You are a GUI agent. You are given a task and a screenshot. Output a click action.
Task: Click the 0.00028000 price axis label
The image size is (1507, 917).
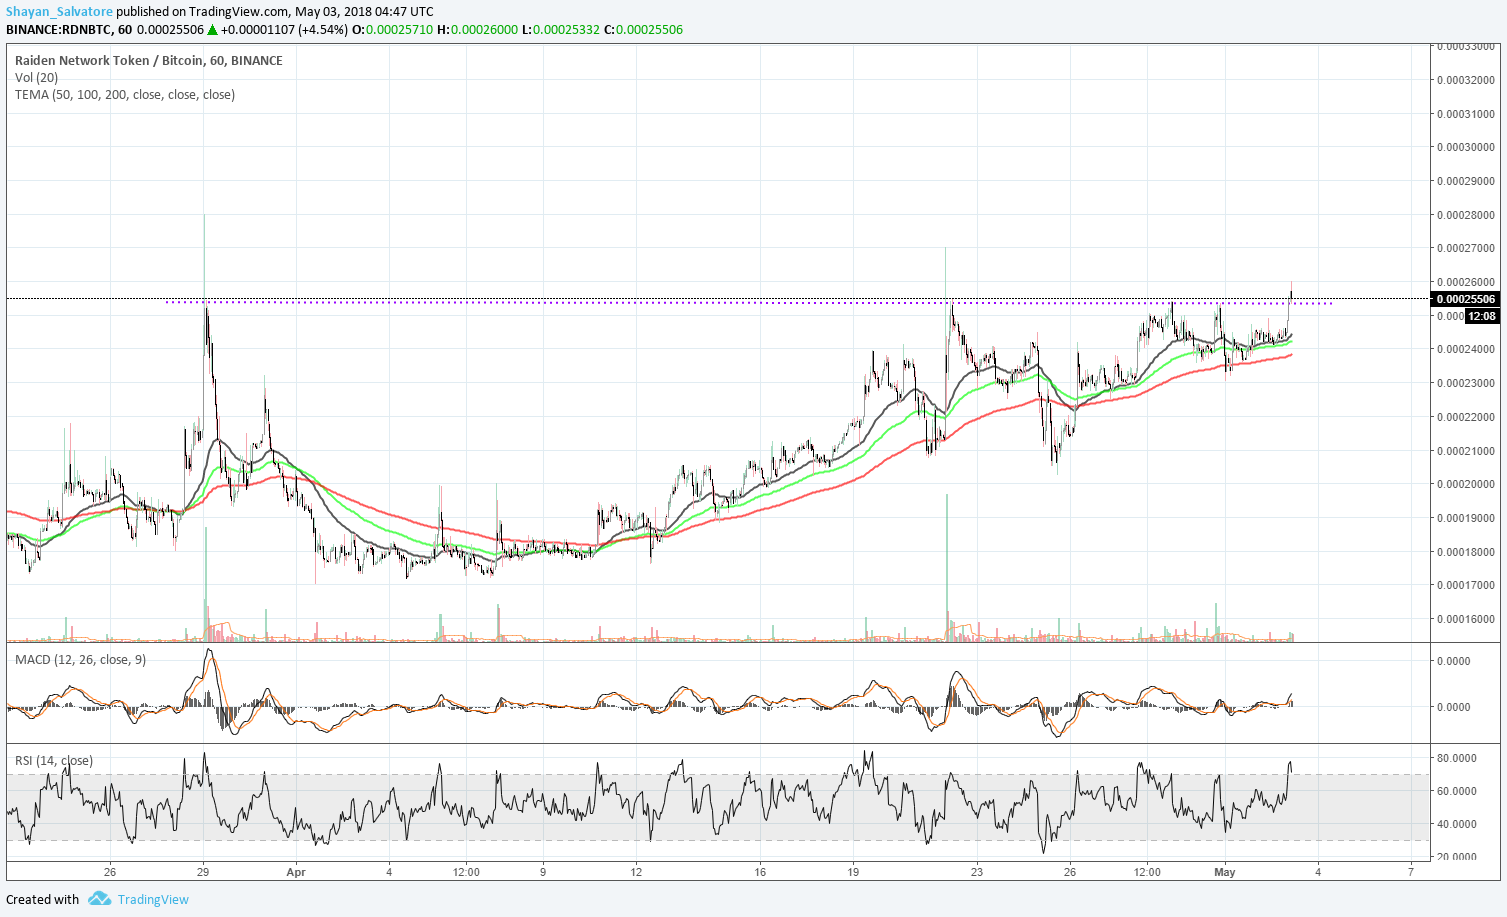click(1466, 215)
